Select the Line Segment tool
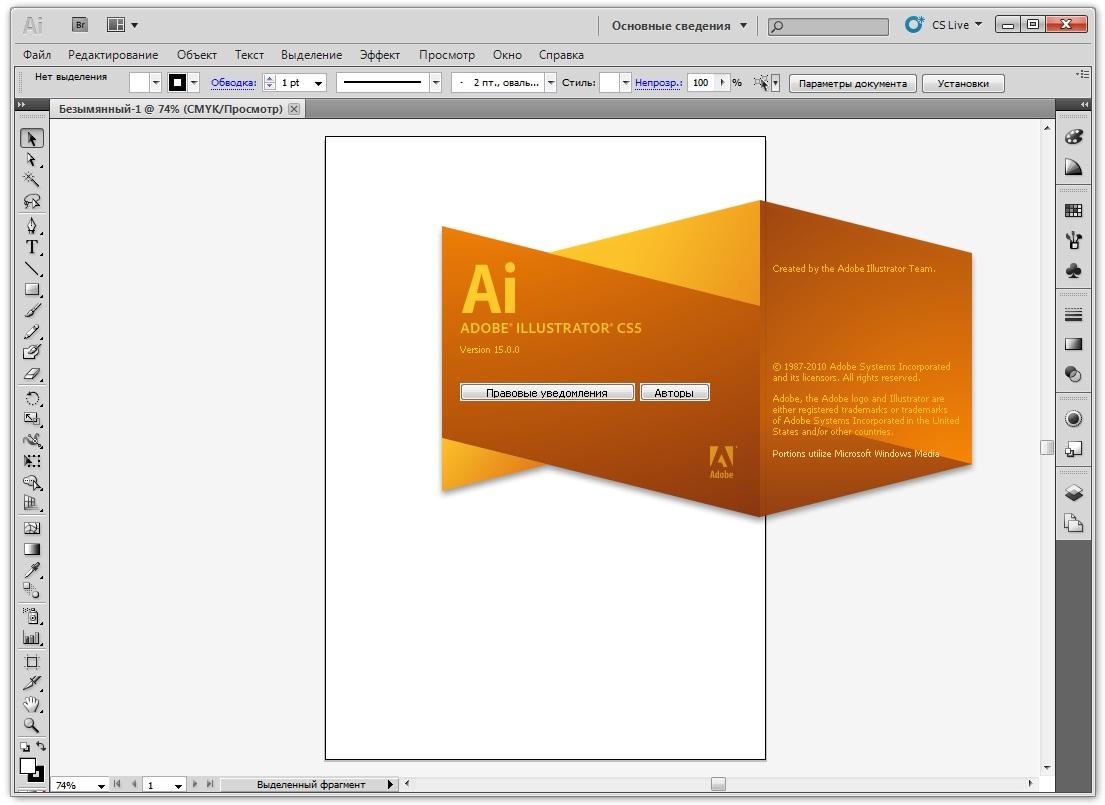The height and width of the screenshot is (805, 1105). coord(32,269)
